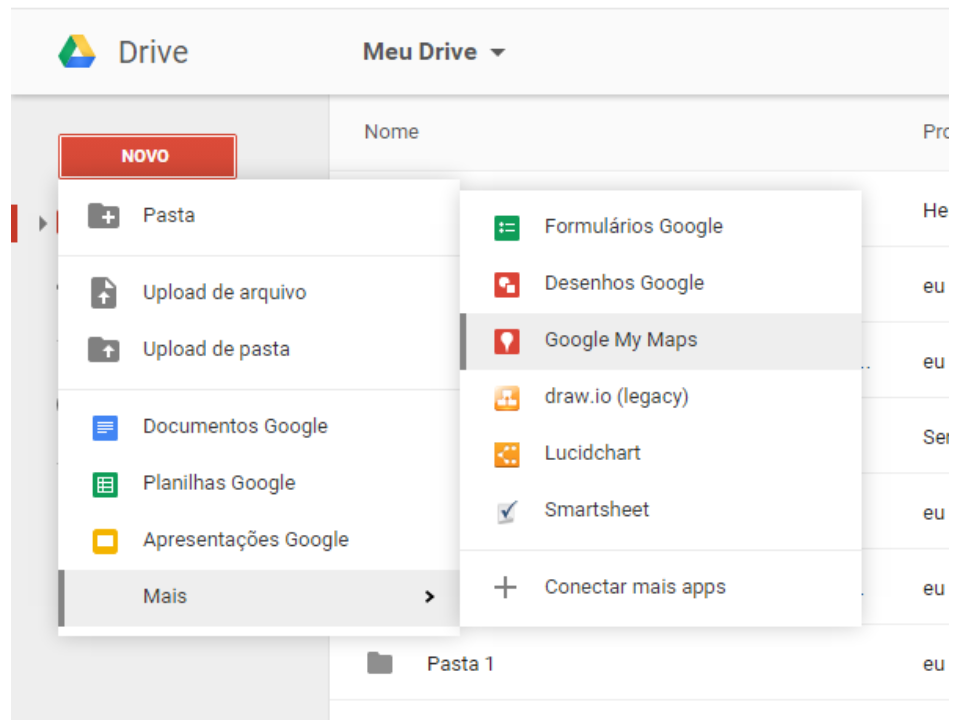
Task: Click the Google Drive logo icon
Action: (x=77, y=52)
